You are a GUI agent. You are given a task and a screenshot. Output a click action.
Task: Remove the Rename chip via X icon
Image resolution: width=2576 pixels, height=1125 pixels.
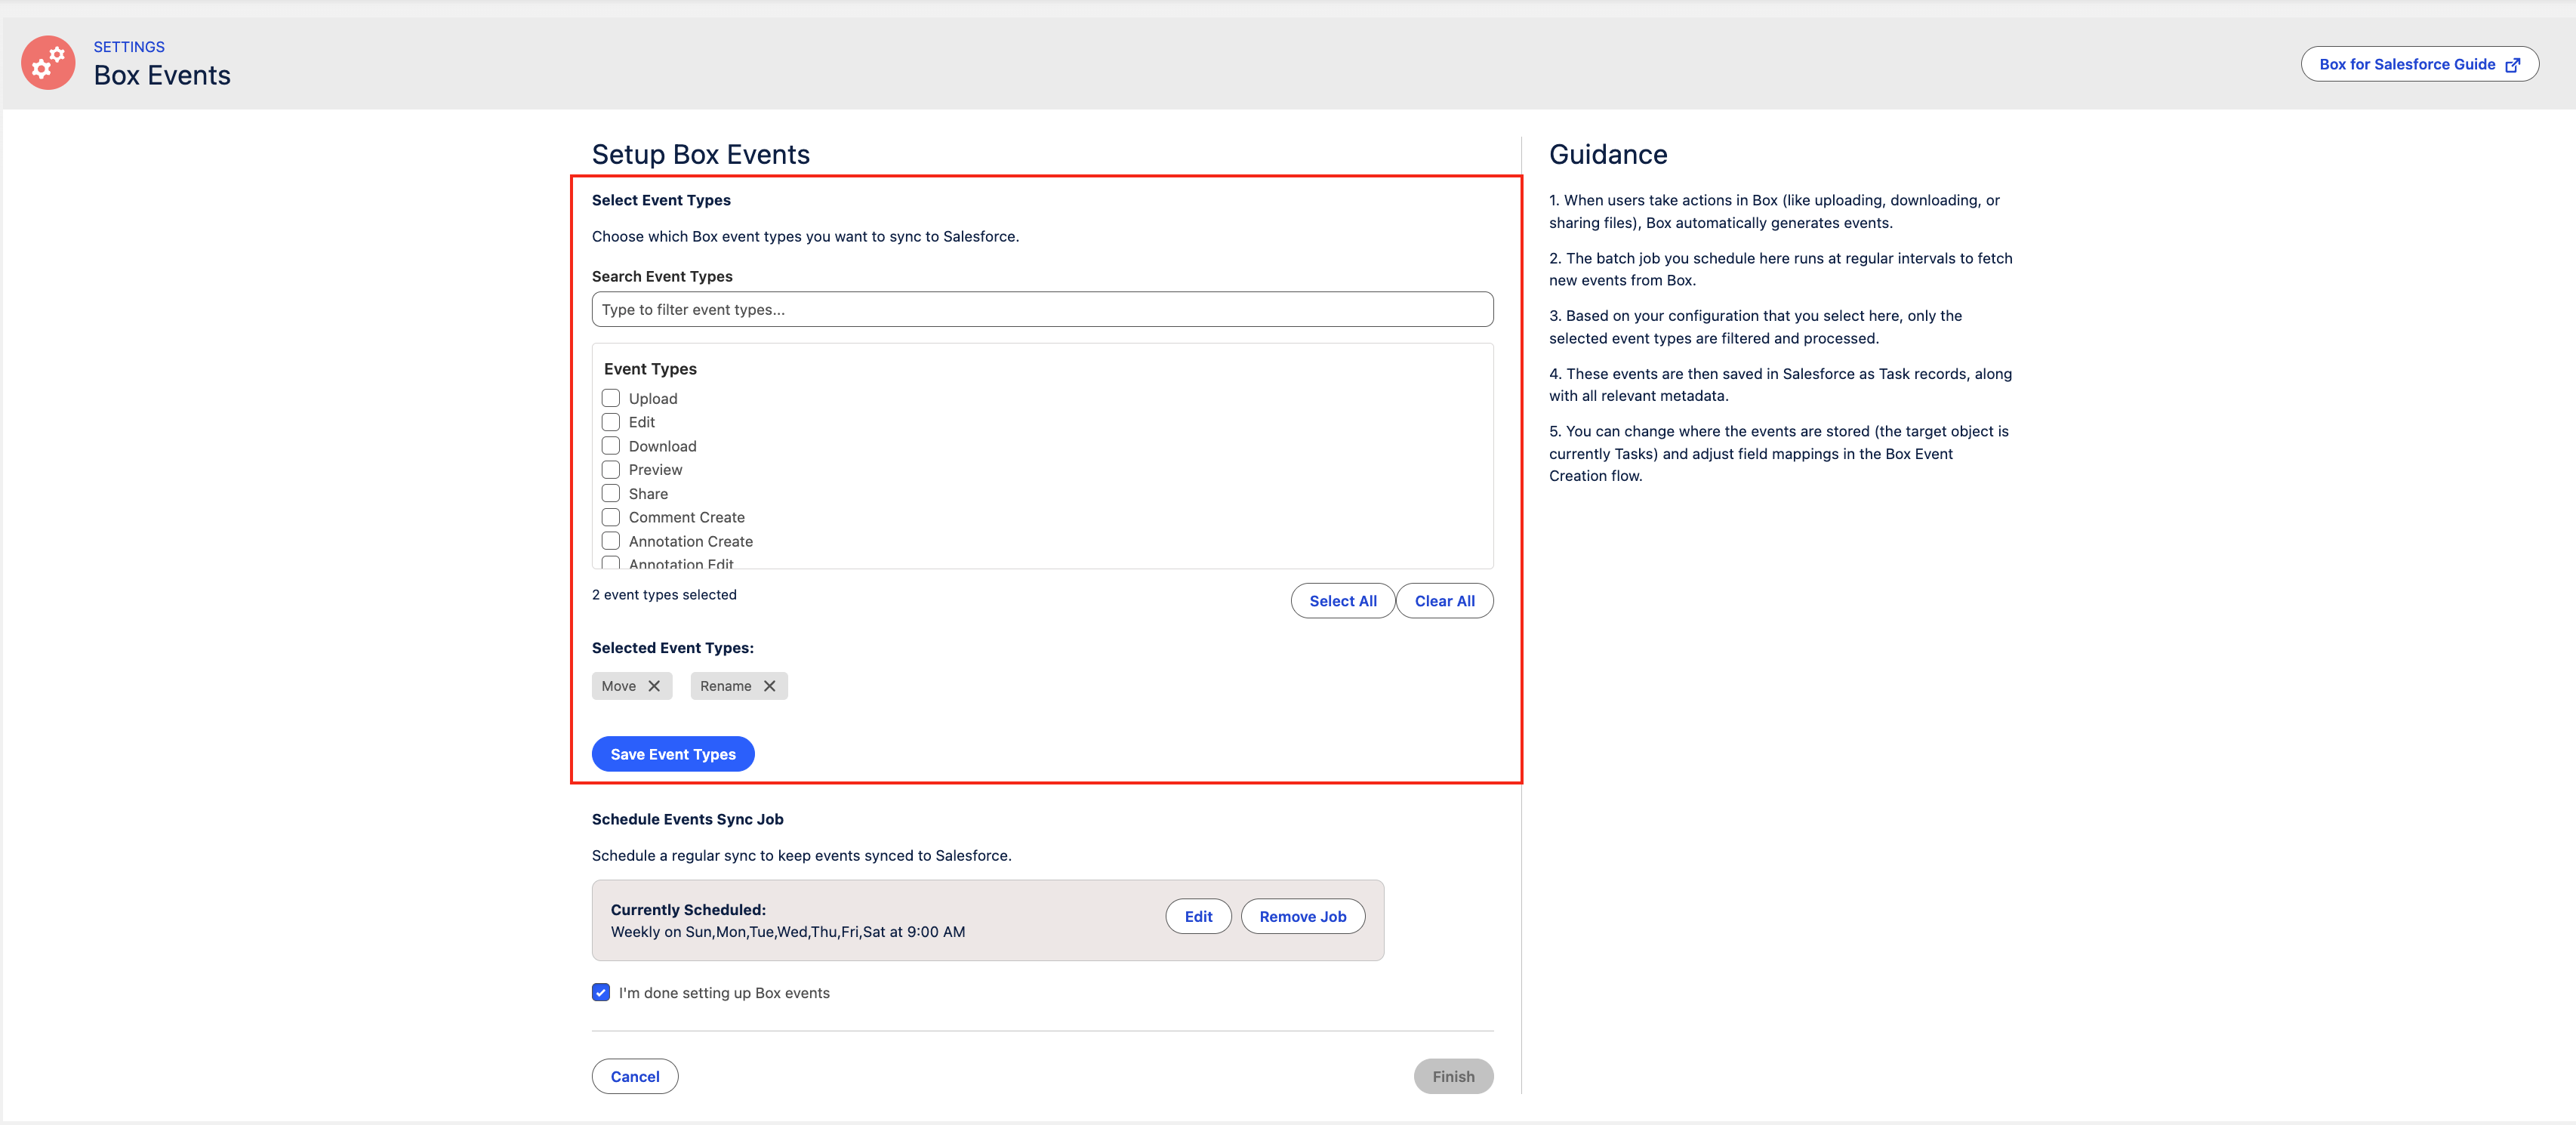[769, 686]
